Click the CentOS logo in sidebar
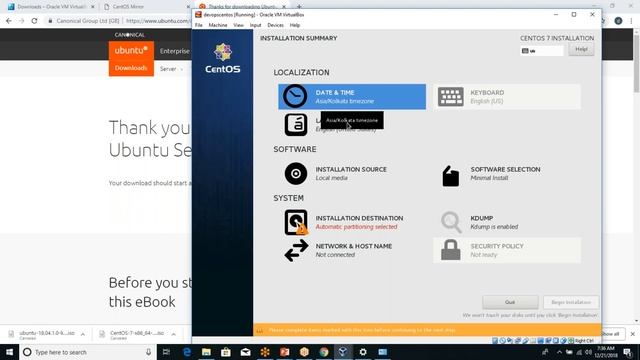The width and height of the screenshot is (640, 360). [x=222, y=58]
